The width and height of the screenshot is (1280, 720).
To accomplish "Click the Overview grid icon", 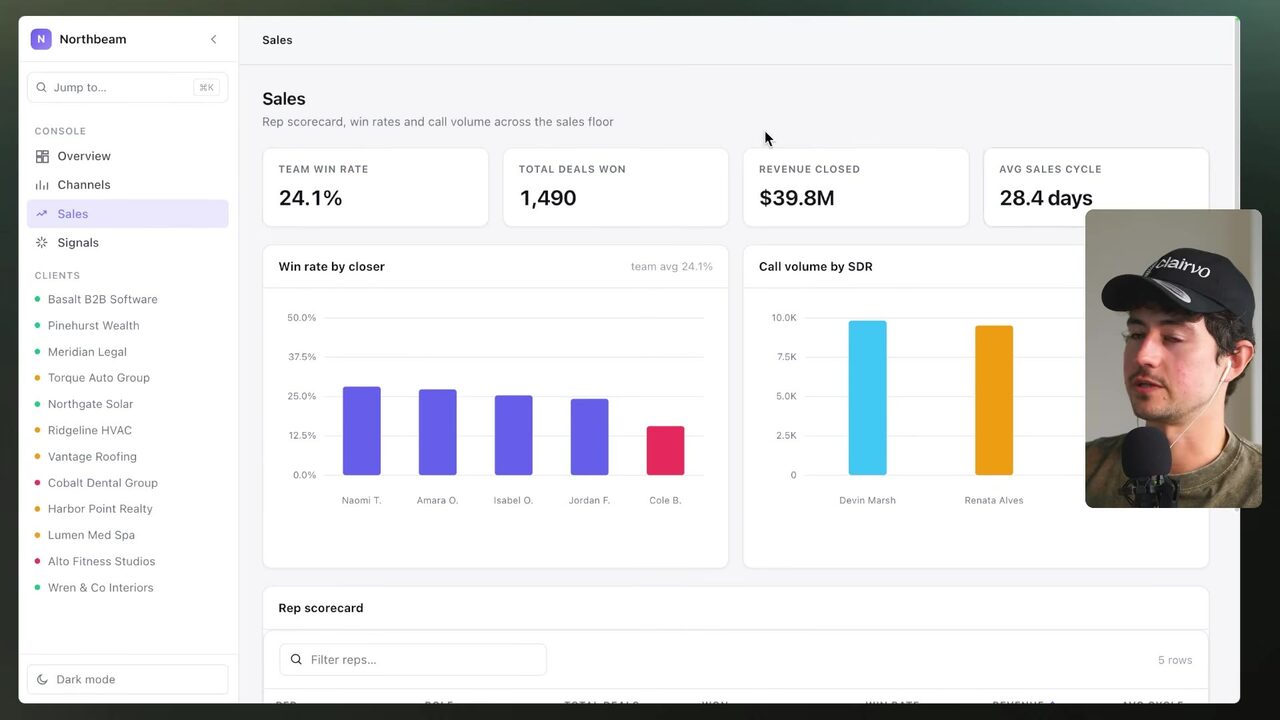I will pos(42,156).
